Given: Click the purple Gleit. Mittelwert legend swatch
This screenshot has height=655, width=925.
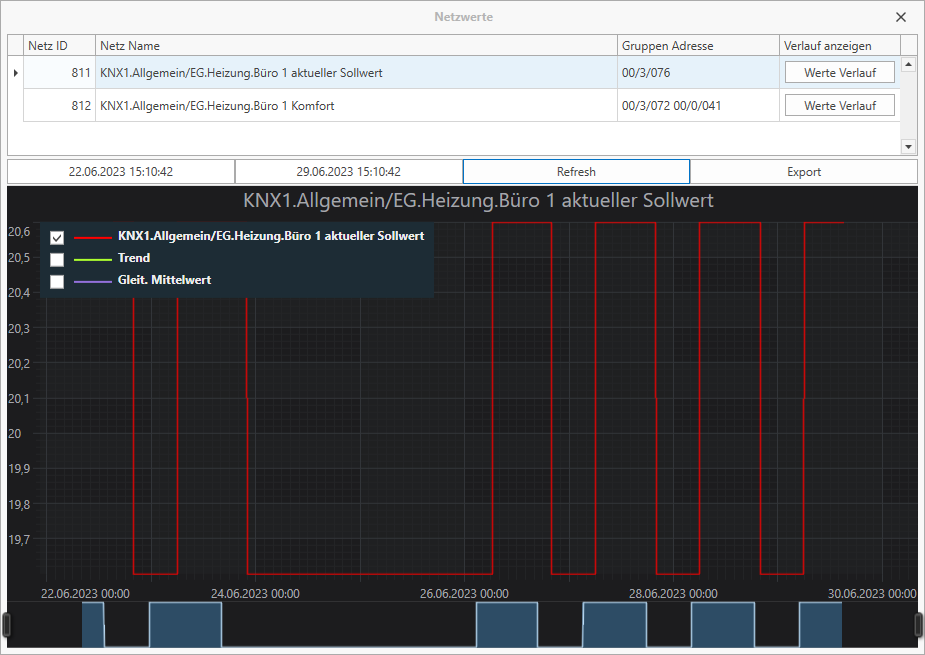Looking at the screenshot, I should coord(93,281).
